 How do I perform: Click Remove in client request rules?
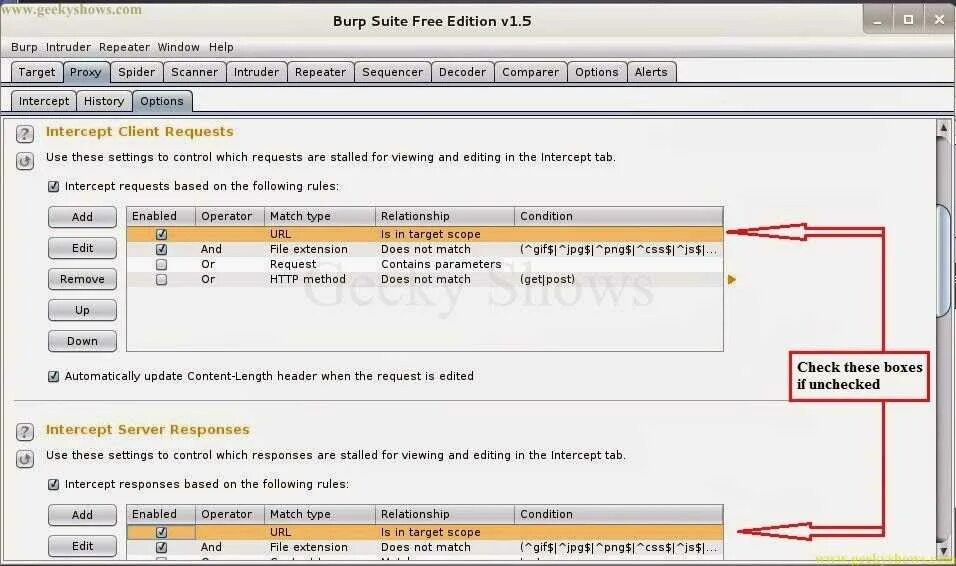82,279
